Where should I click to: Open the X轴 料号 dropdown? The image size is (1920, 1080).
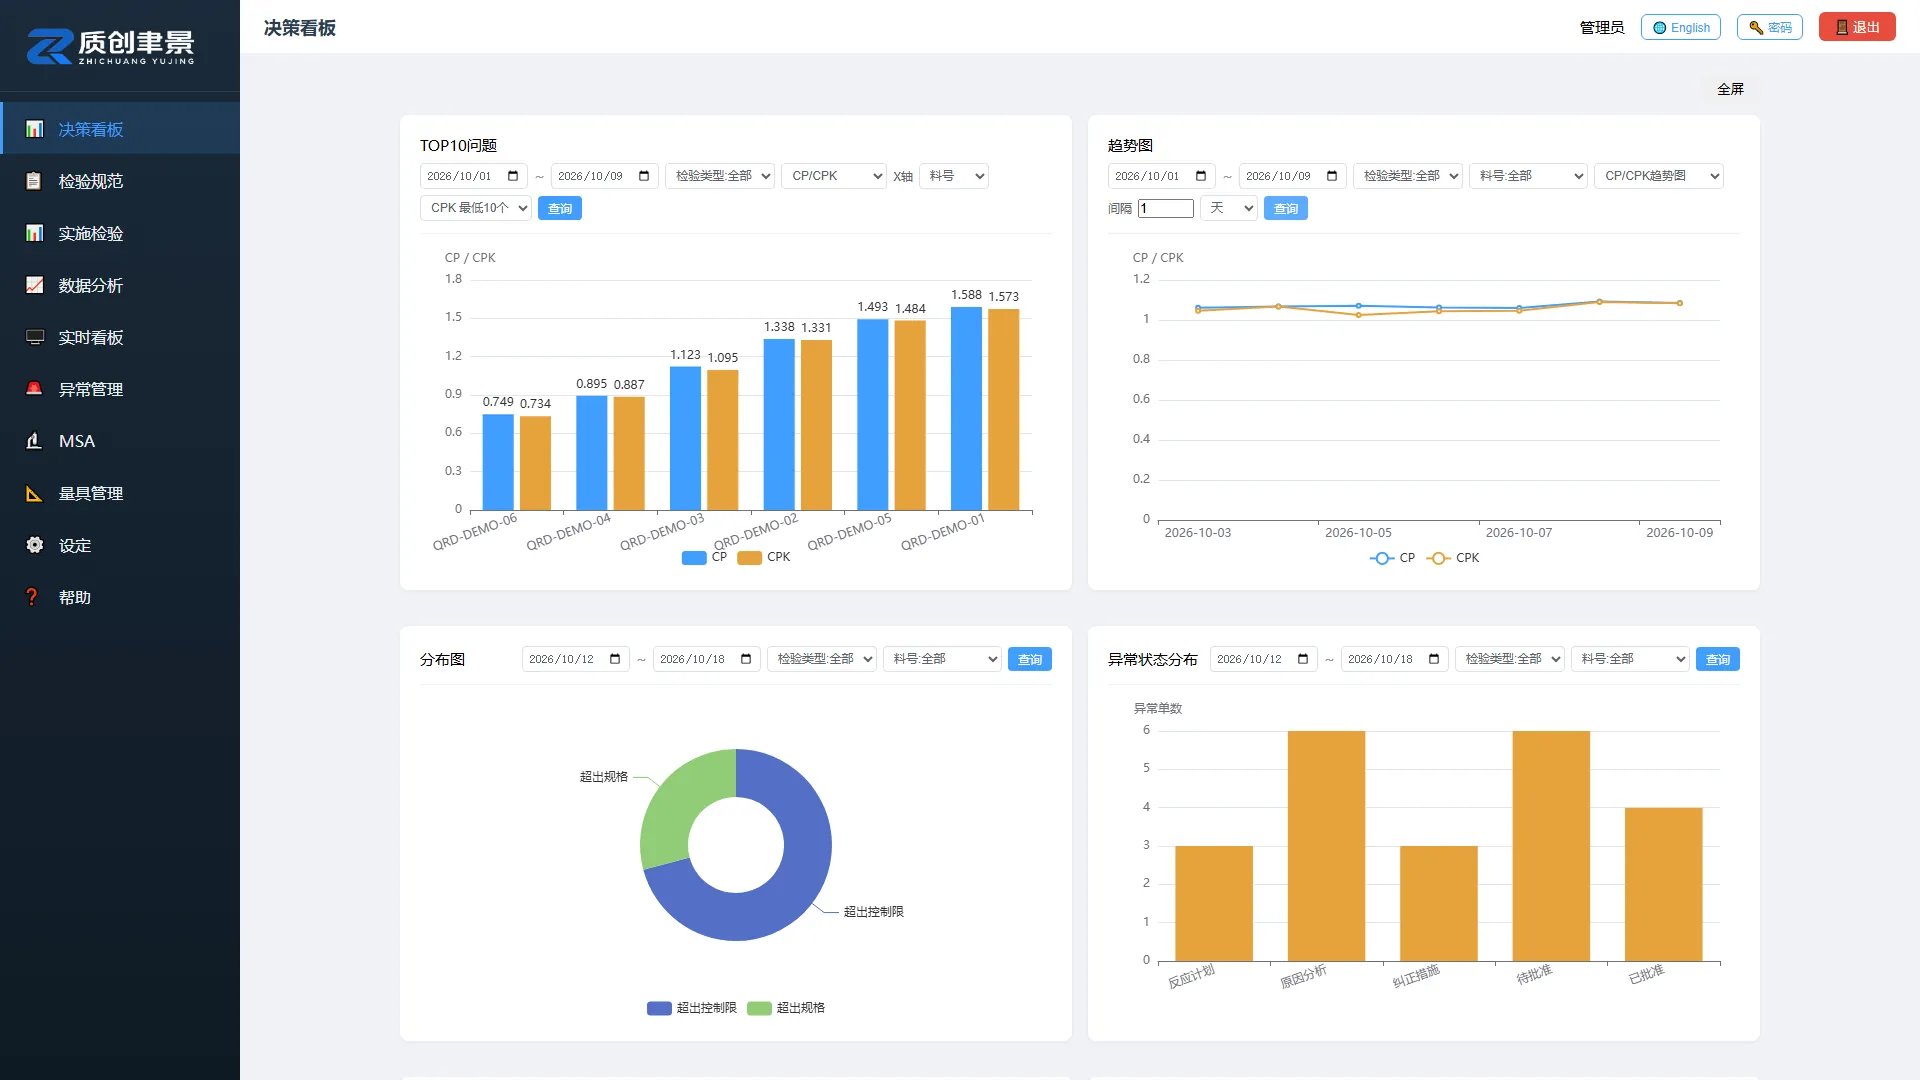coord(954,176)
